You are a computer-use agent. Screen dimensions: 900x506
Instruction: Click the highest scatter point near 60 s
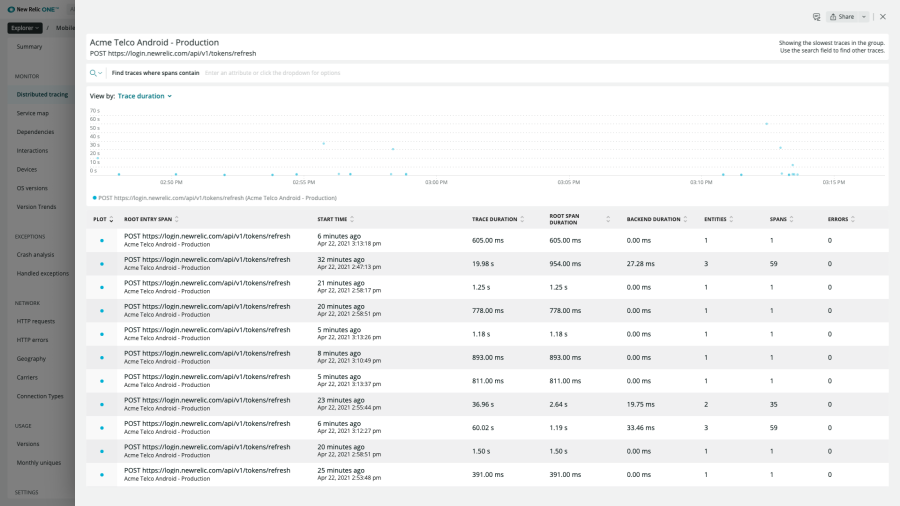(766, 124)
